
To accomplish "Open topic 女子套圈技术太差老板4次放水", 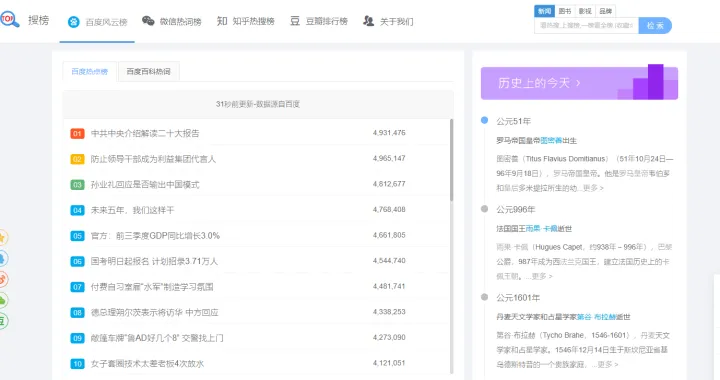I will point(147,364).
